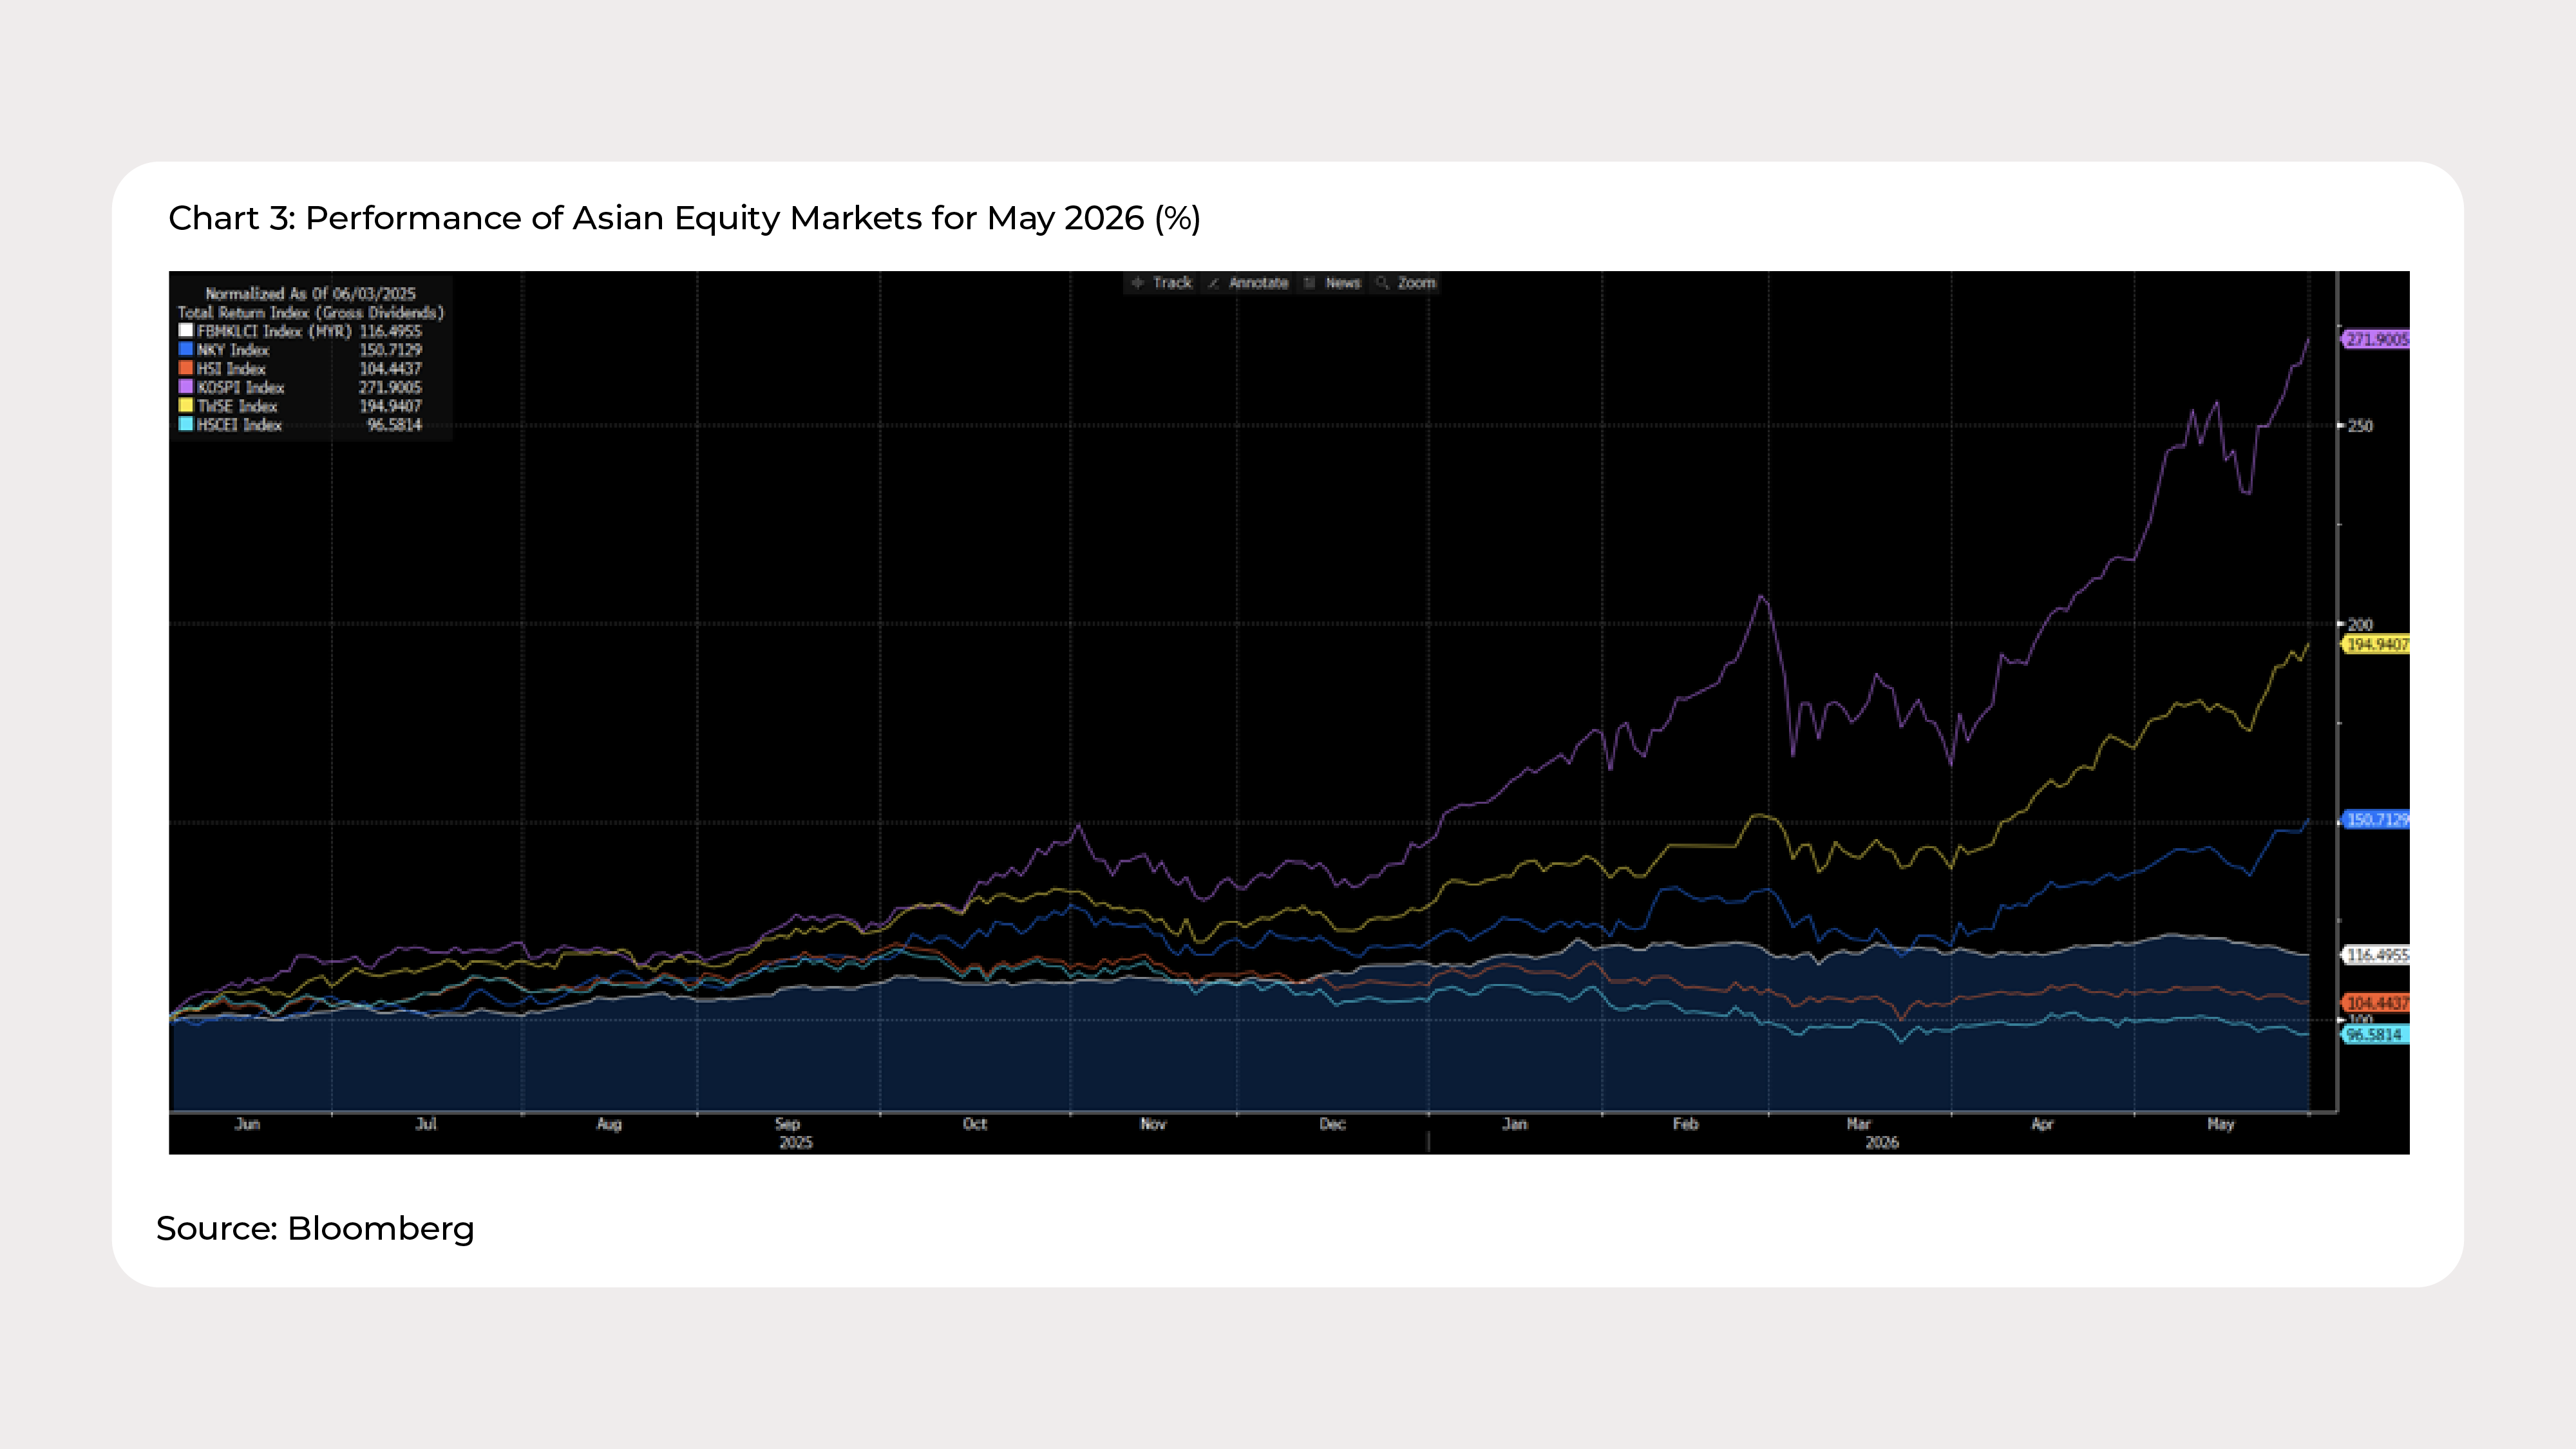Select the Annotate toolbar label
Viewport: 2576px width, 1449px height.
point(1258,283)
